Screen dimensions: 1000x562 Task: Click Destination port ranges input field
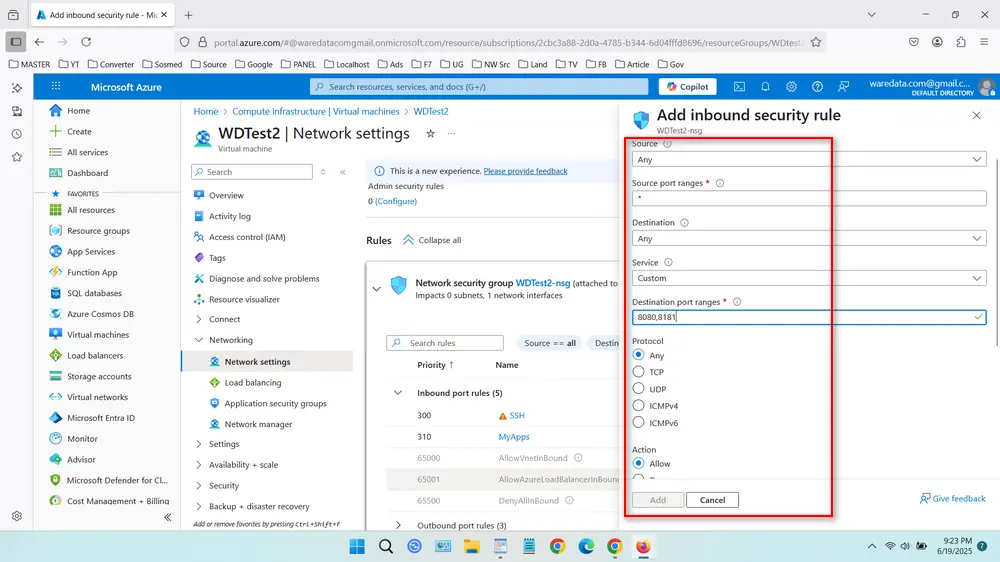click(809, 317)
